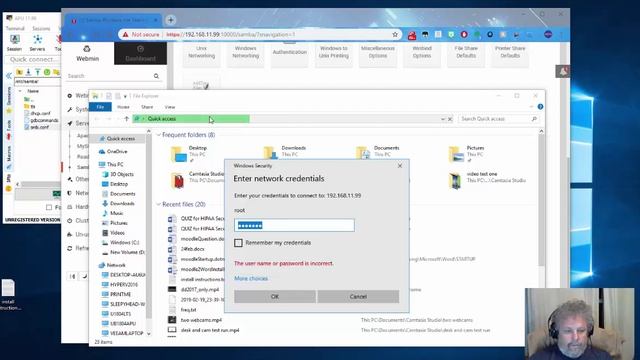Select dhcp.conf in terminal file browser
This screenshot has width=640, height=360.
point(40,113)
